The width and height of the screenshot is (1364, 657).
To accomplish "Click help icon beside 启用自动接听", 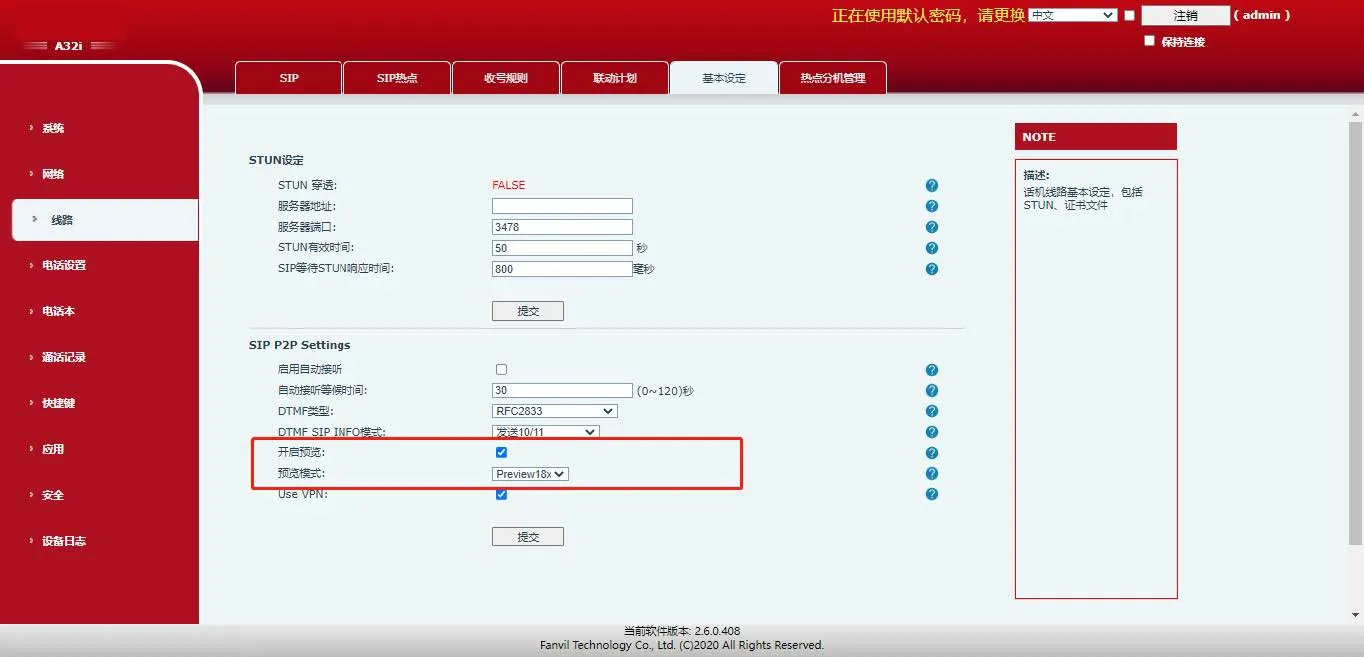I will click(931, 369).
